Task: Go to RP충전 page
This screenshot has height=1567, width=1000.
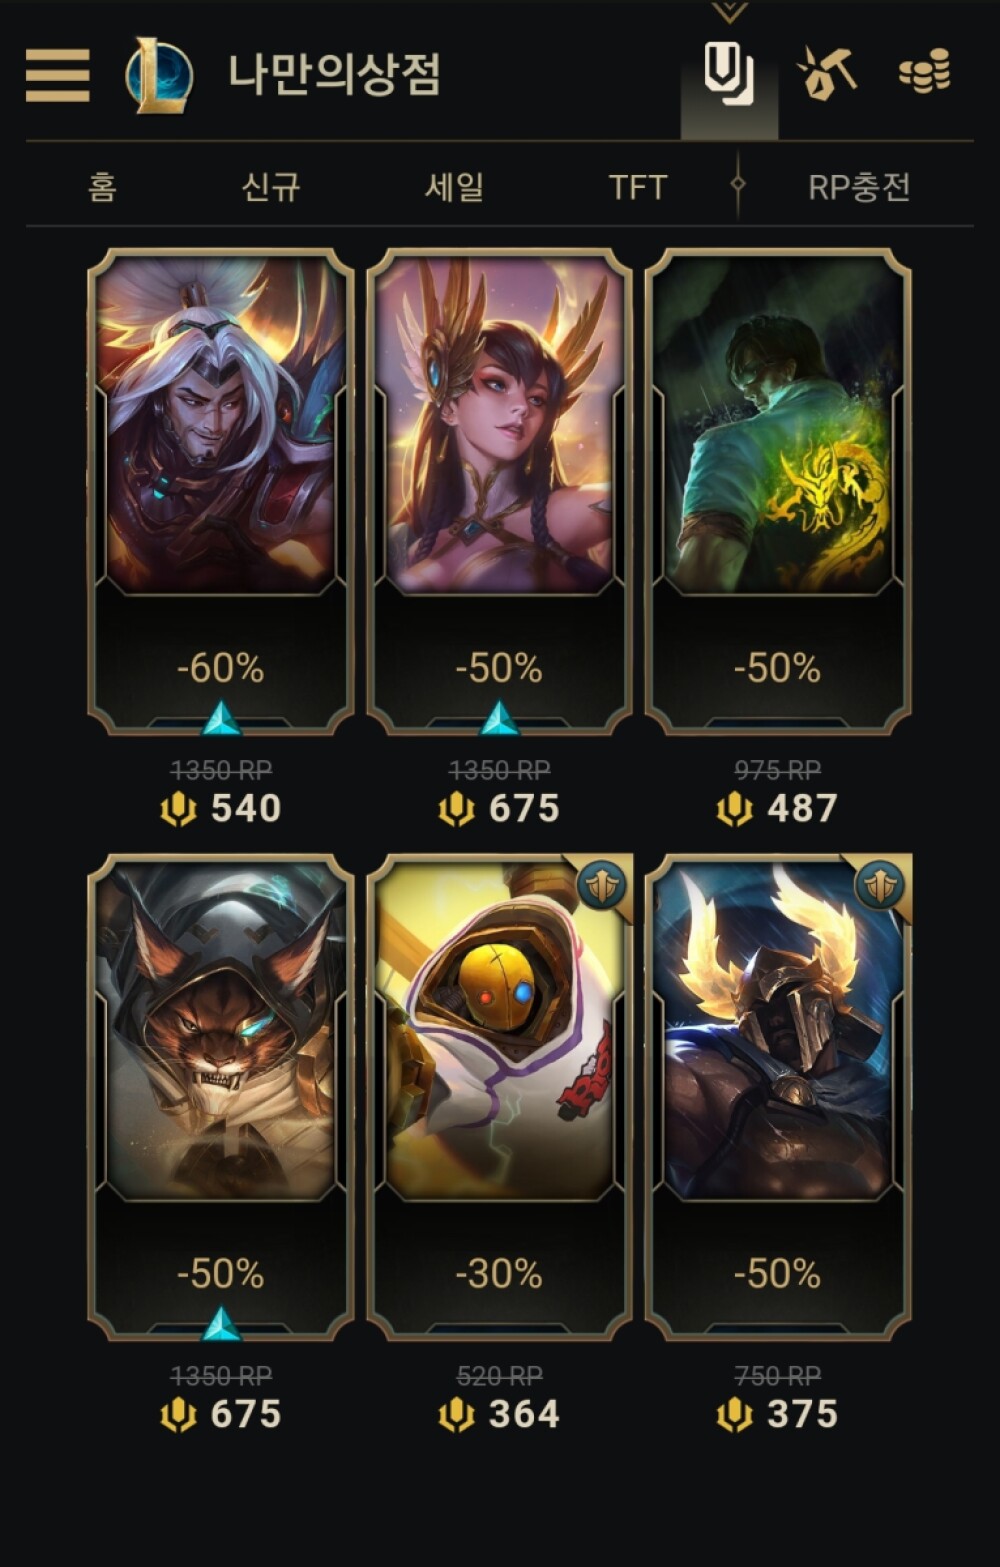Action: (x=859, y=187)
